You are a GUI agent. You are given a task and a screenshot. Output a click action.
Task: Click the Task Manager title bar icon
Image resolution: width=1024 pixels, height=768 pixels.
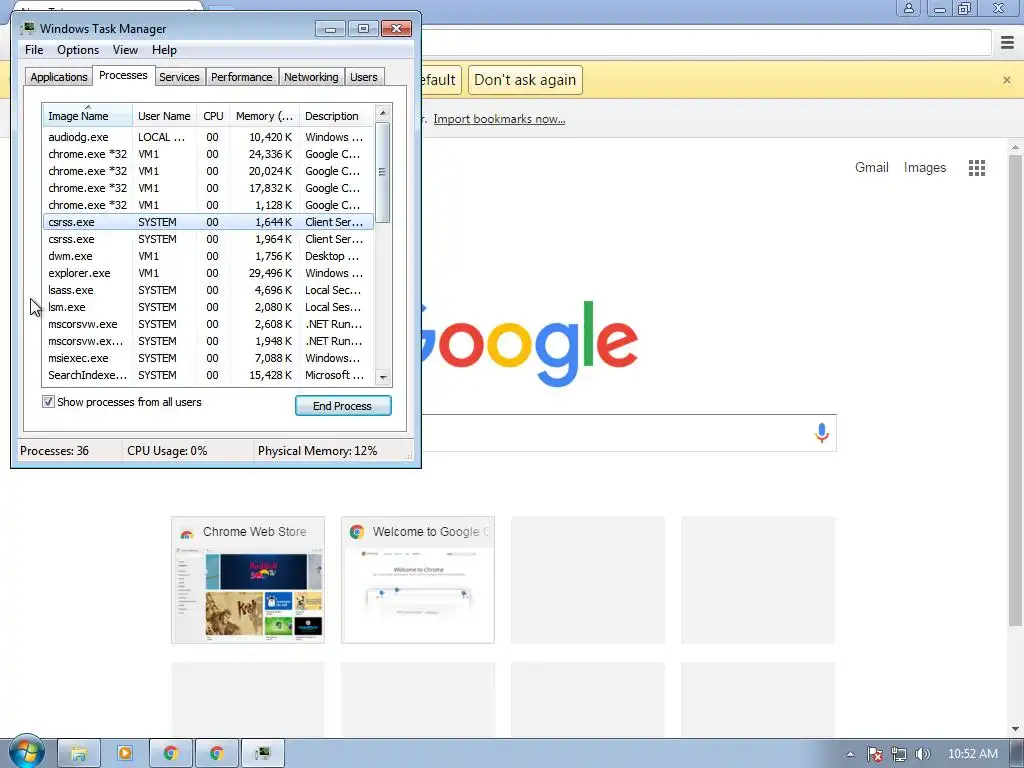pos(28,28)
